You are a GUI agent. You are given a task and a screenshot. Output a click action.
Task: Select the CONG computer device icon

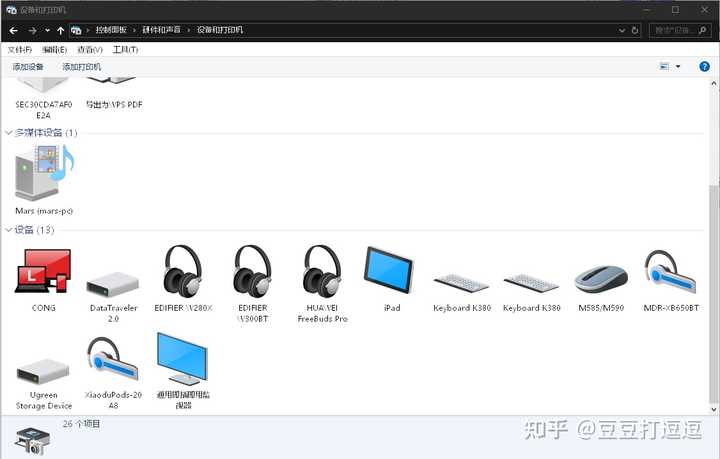click(x=43, y=271)
